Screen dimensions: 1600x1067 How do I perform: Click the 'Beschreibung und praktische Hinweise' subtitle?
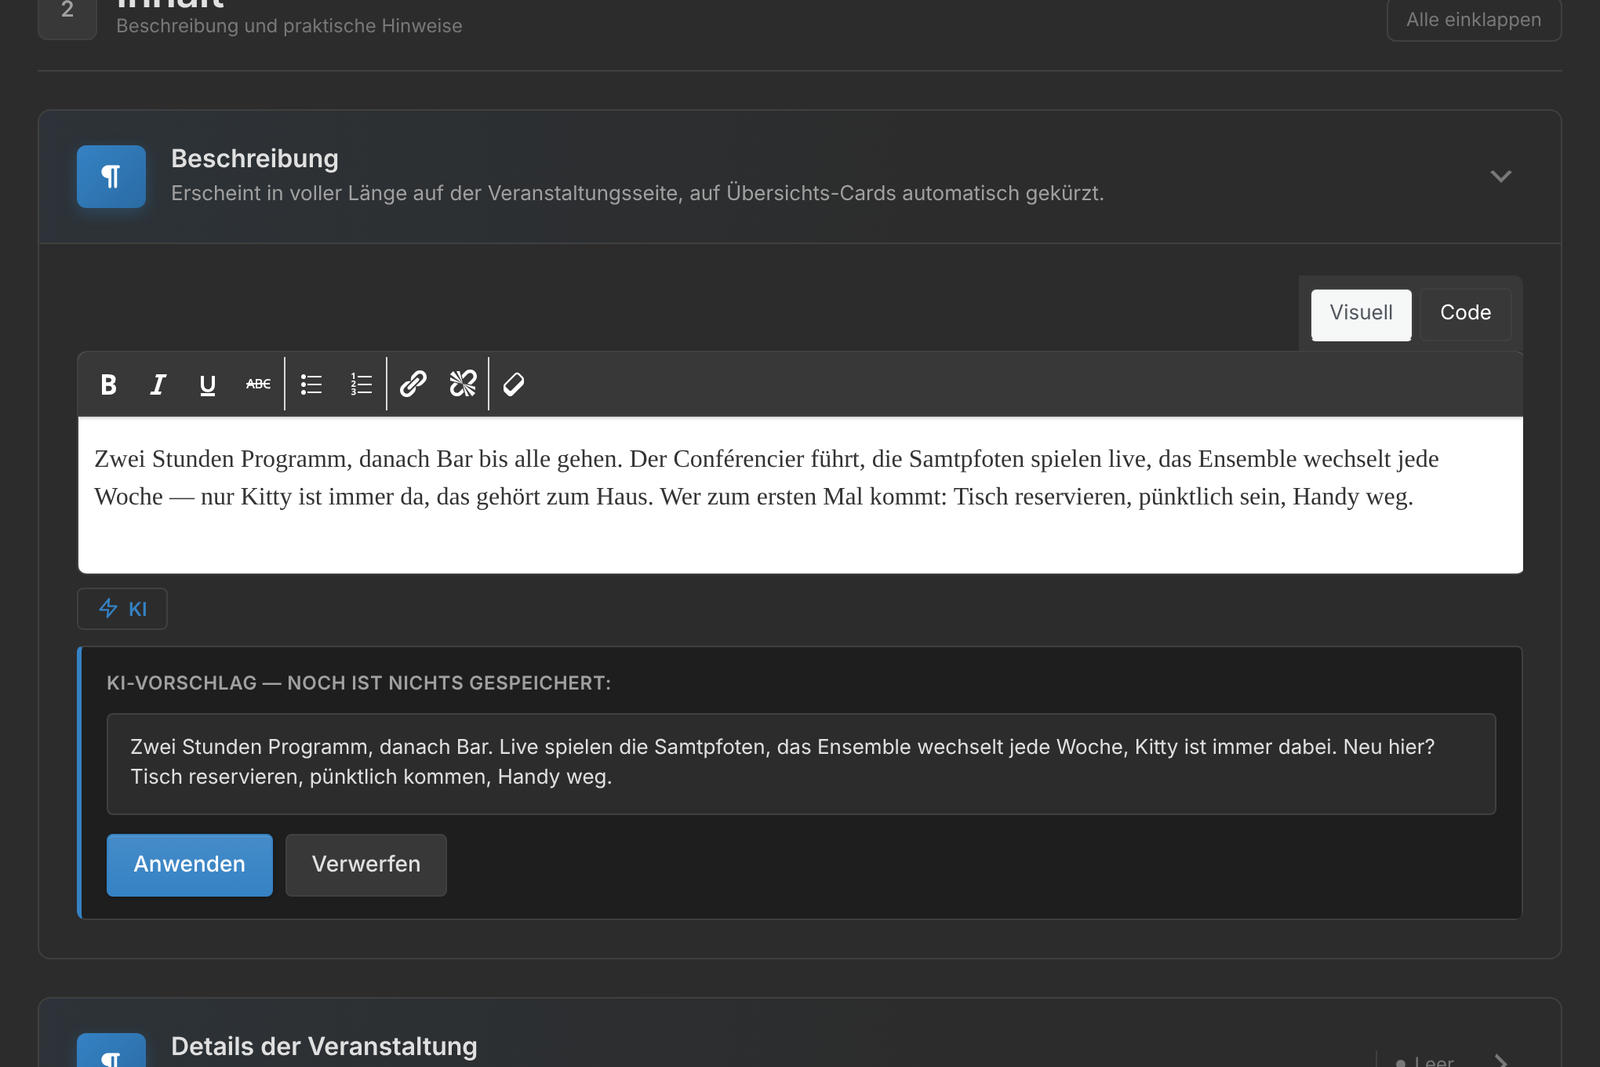coord(289,26)
